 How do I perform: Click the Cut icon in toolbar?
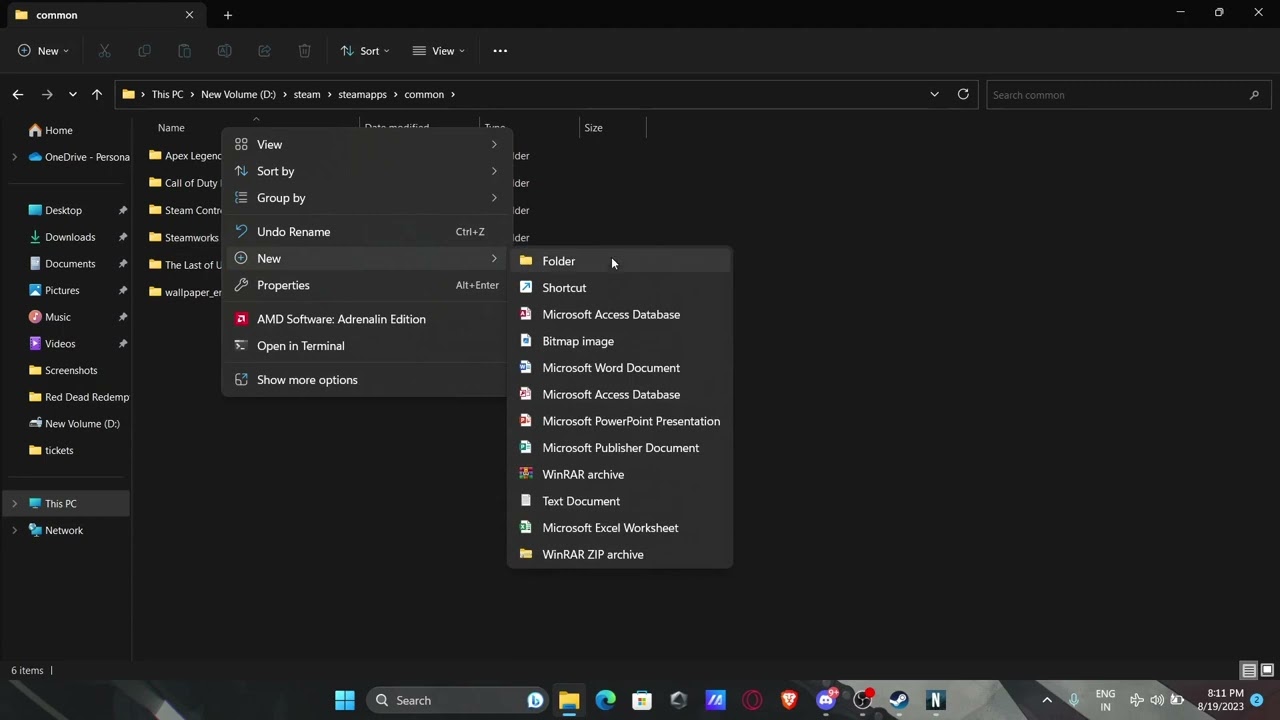(x=105, y=51)
